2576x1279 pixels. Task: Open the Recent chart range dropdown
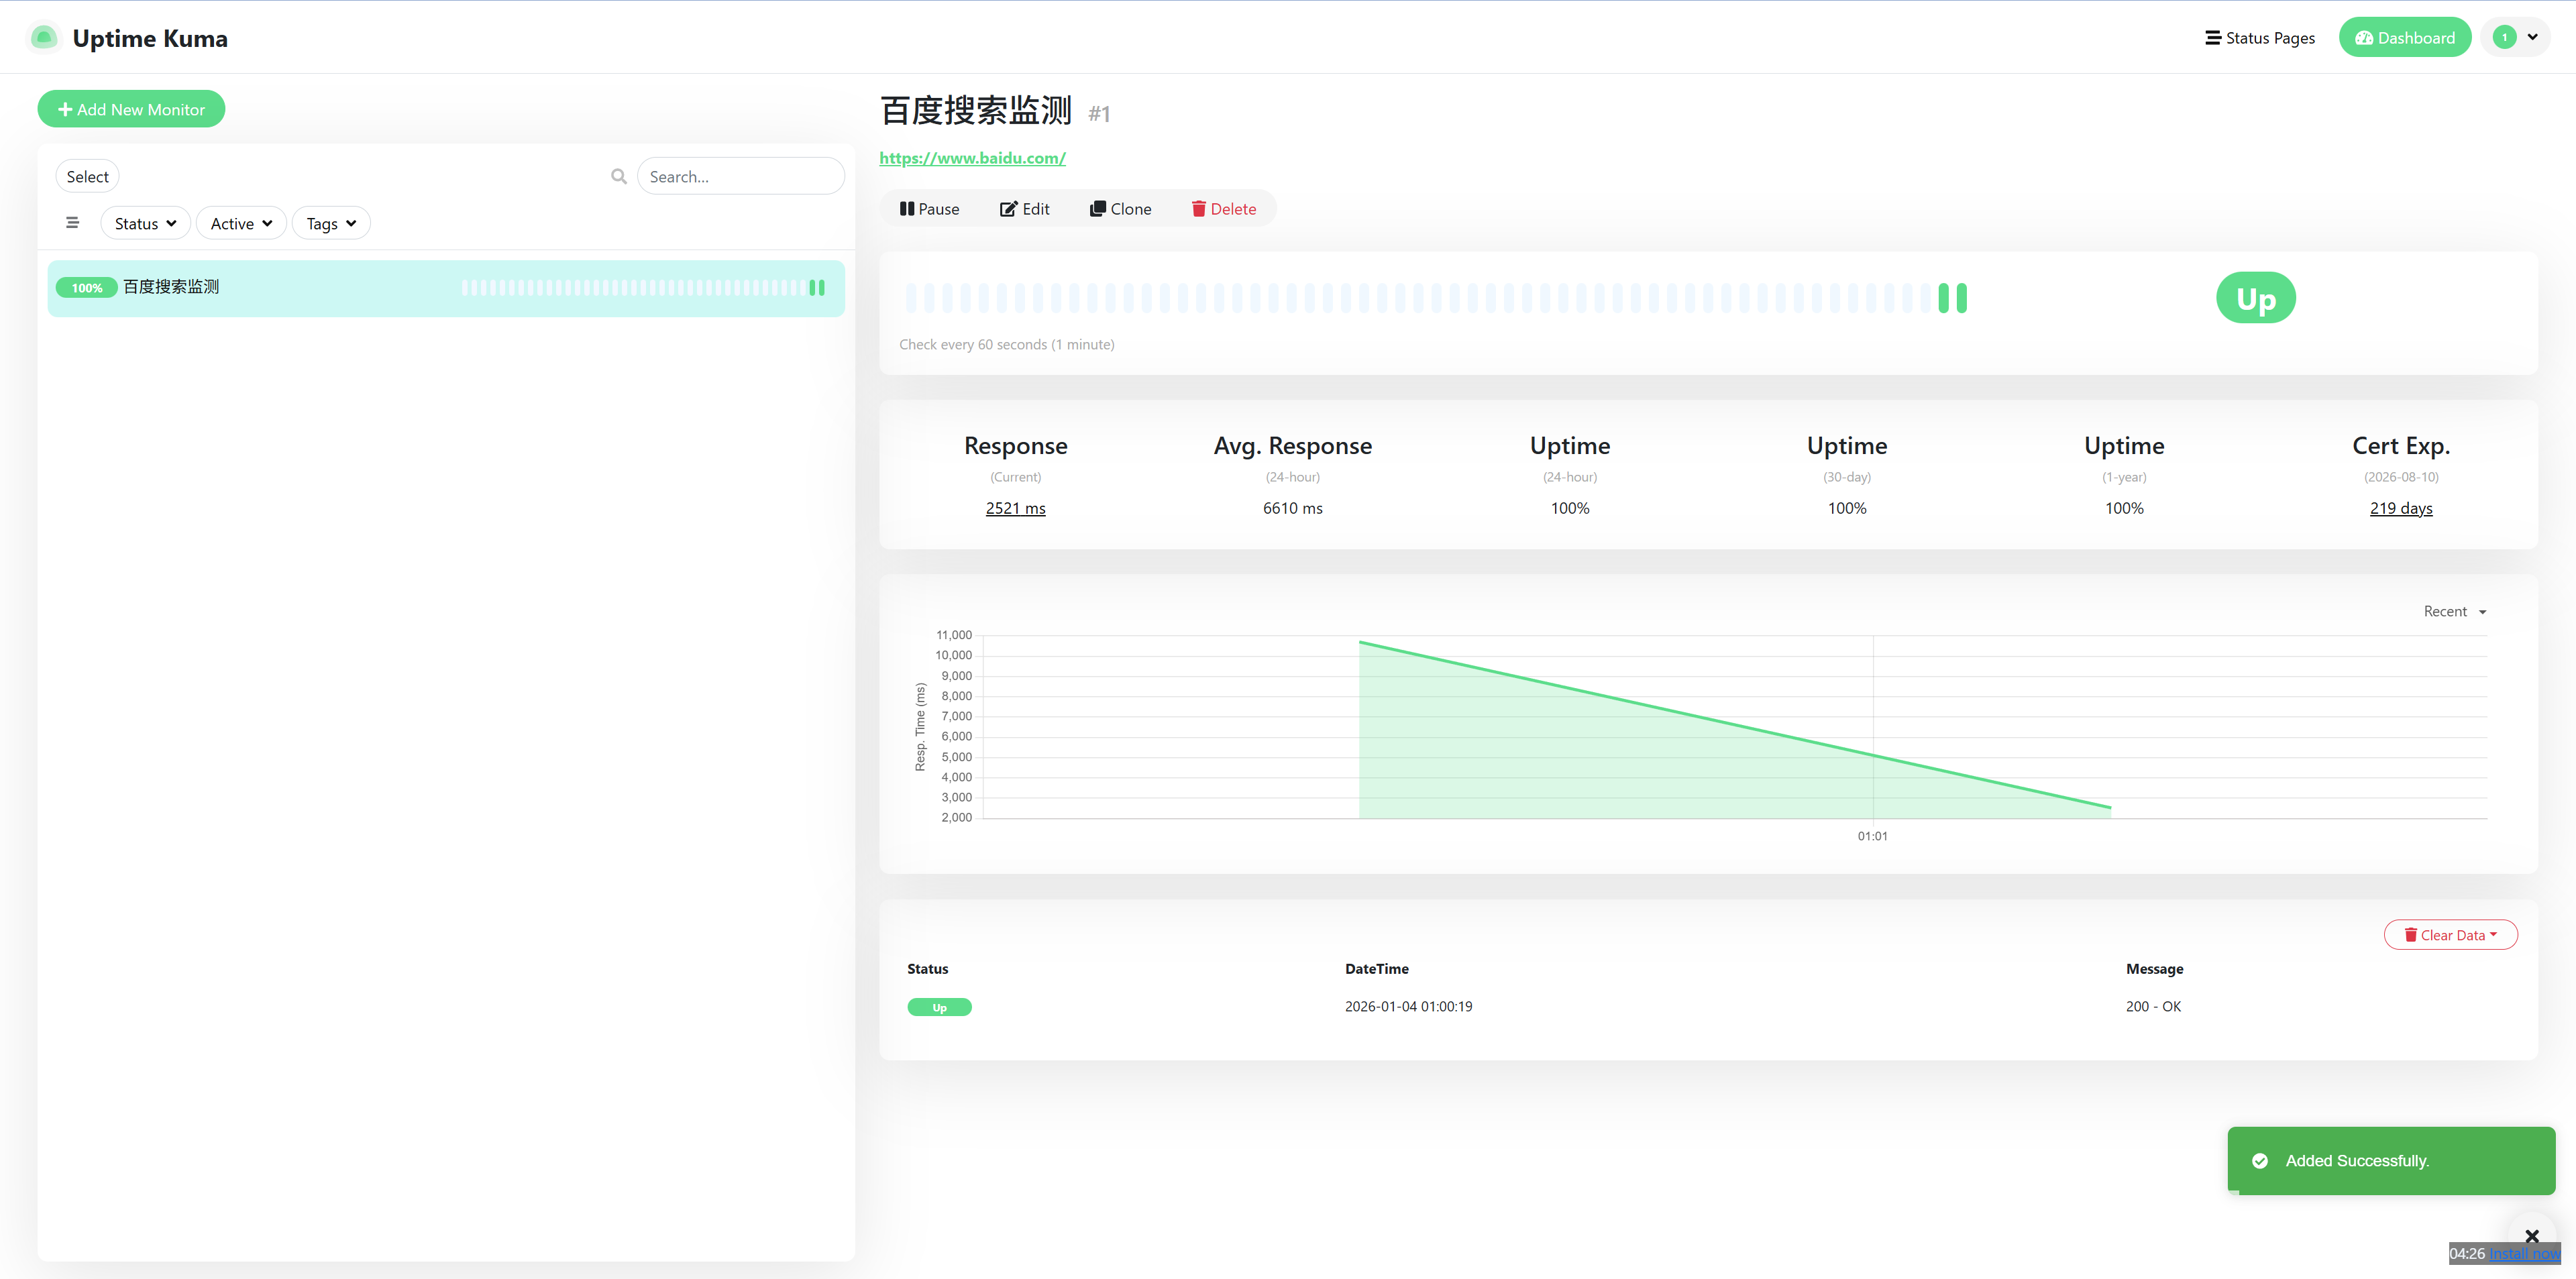(2454, 611)
